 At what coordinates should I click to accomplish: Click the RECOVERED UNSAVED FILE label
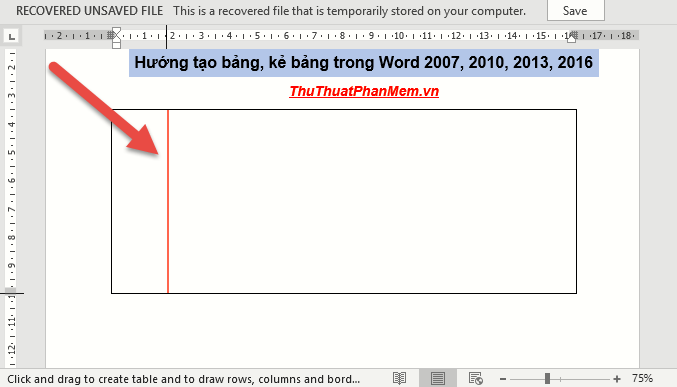89,11
